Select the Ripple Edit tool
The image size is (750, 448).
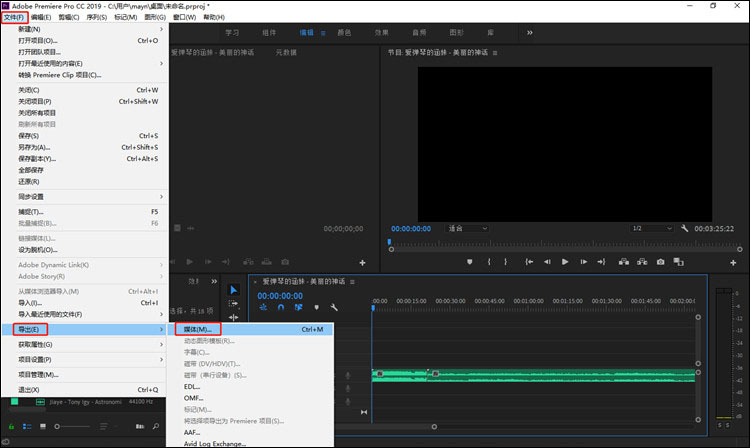pos(233,317)
